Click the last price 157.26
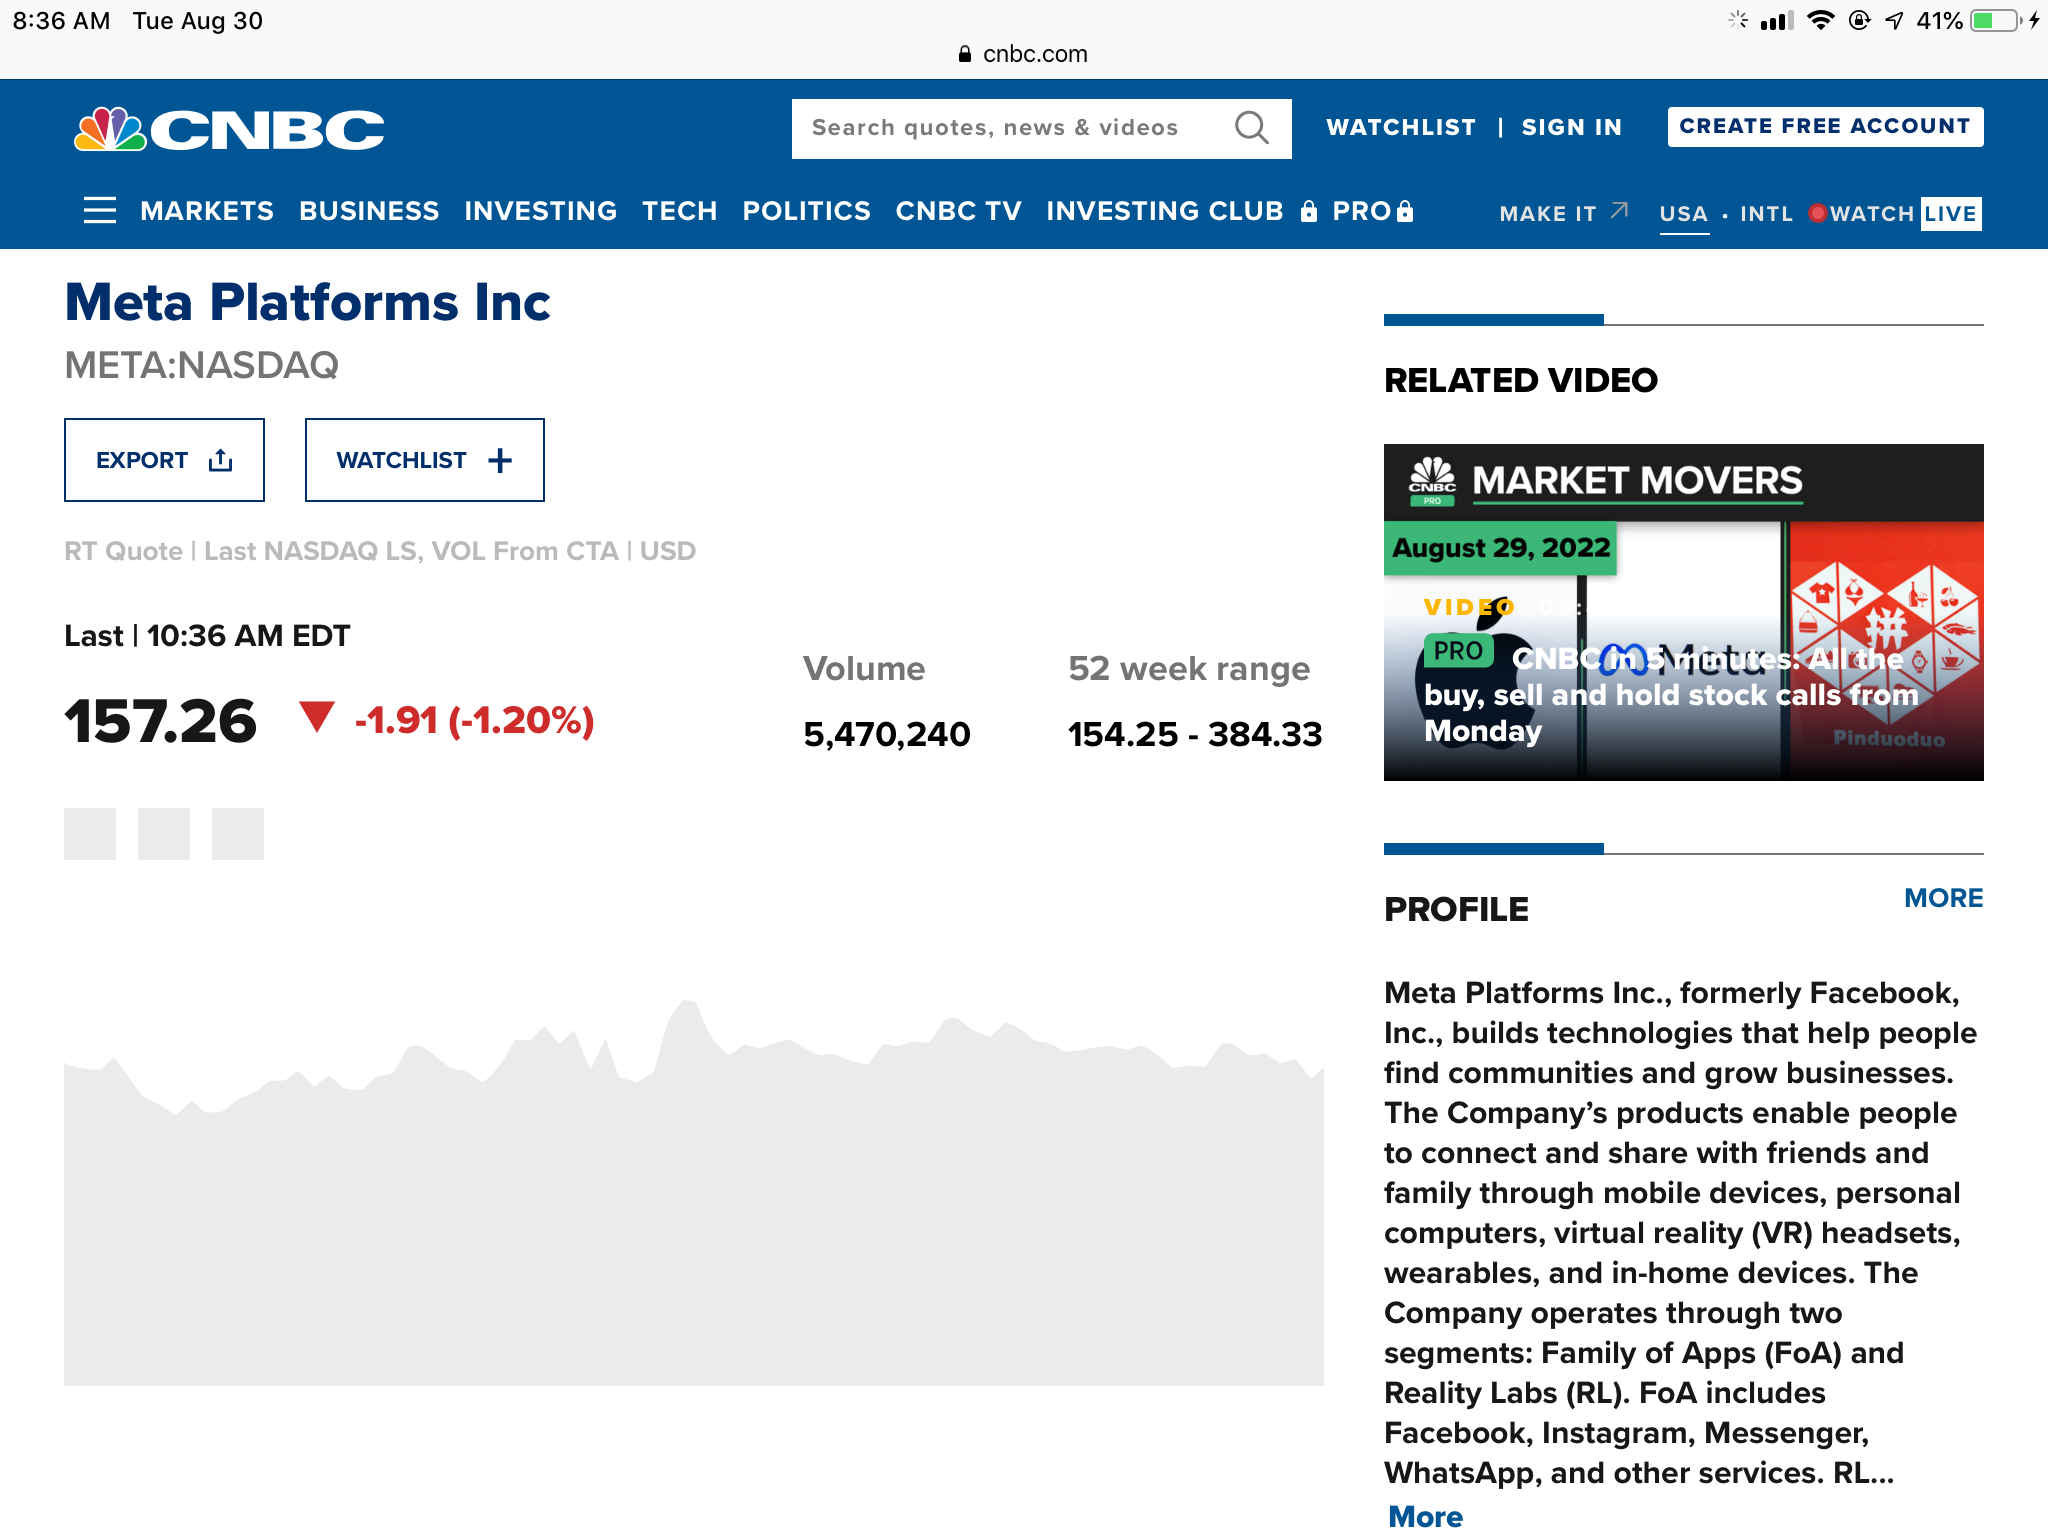2048x1536 pixels. tap(161, 721)
